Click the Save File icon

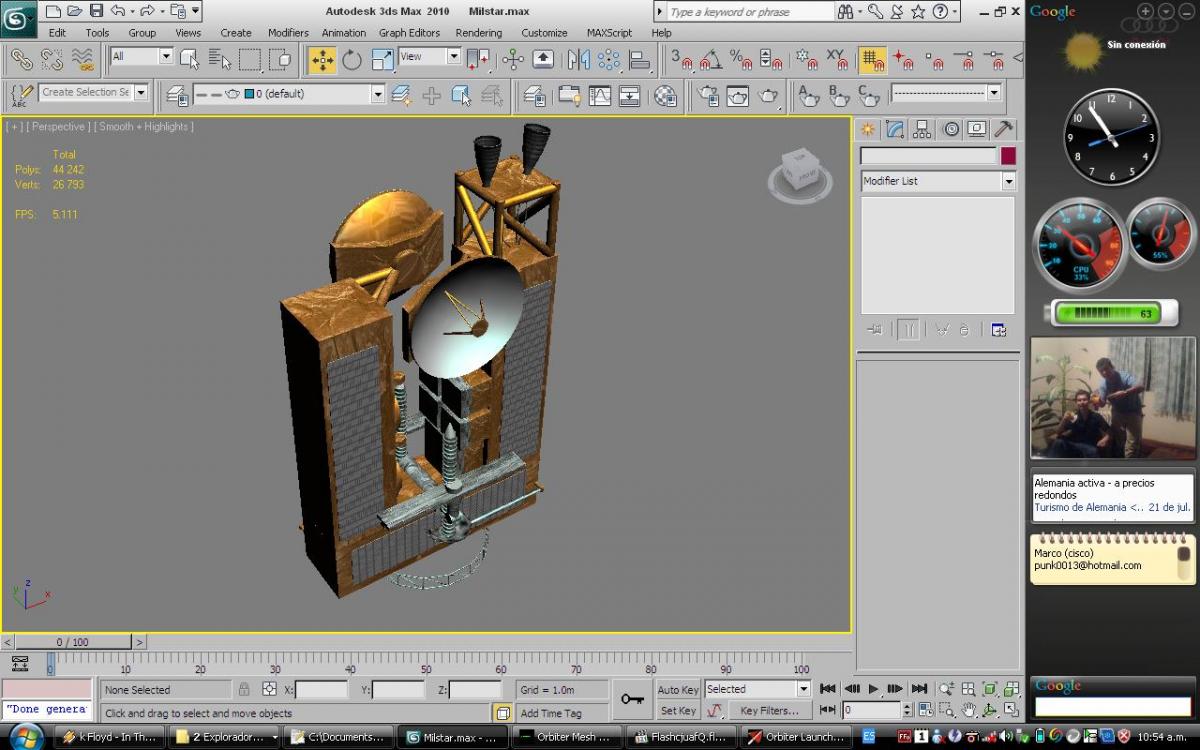(x=96, y=11)
